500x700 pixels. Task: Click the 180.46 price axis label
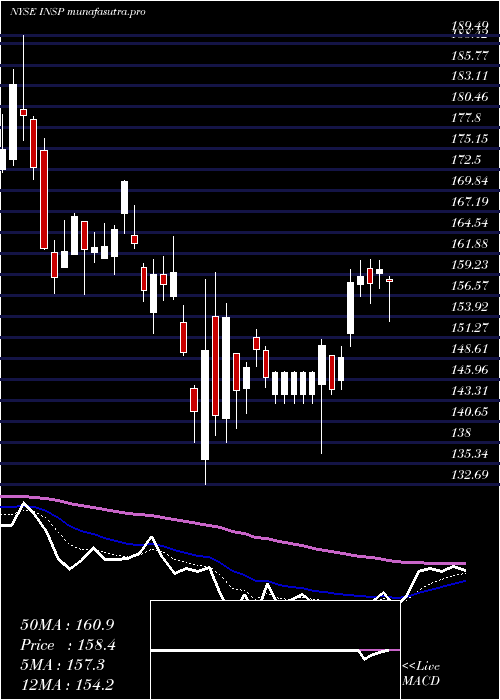(470, 97)
